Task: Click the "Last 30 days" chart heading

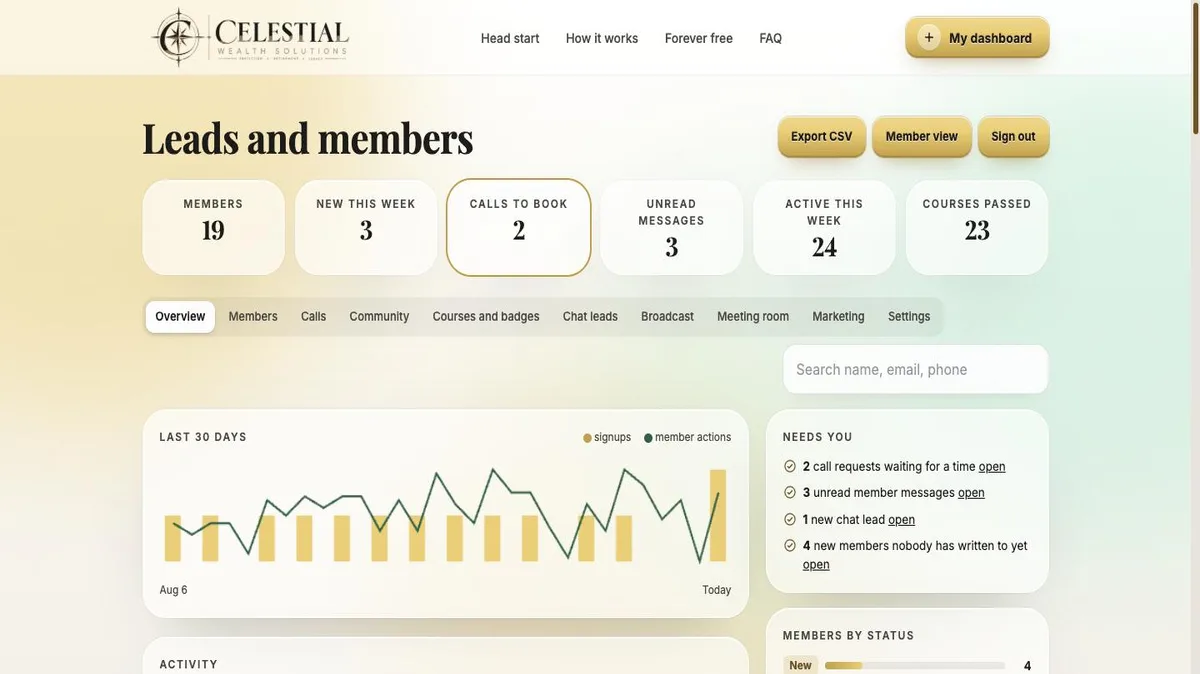Action: click(203, 437)
